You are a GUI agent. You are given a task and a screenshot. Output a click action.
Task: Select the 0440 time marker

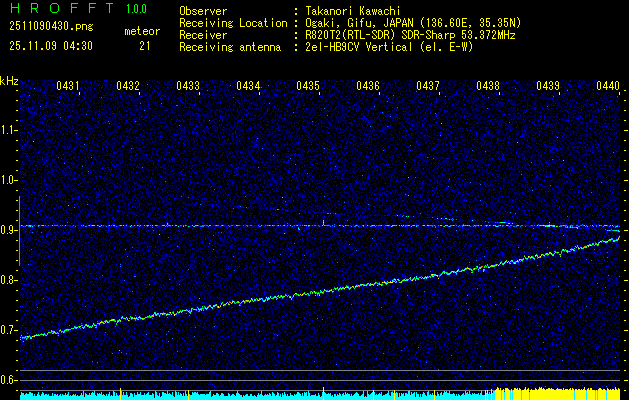pyautogui.click(x=608, y=87)
